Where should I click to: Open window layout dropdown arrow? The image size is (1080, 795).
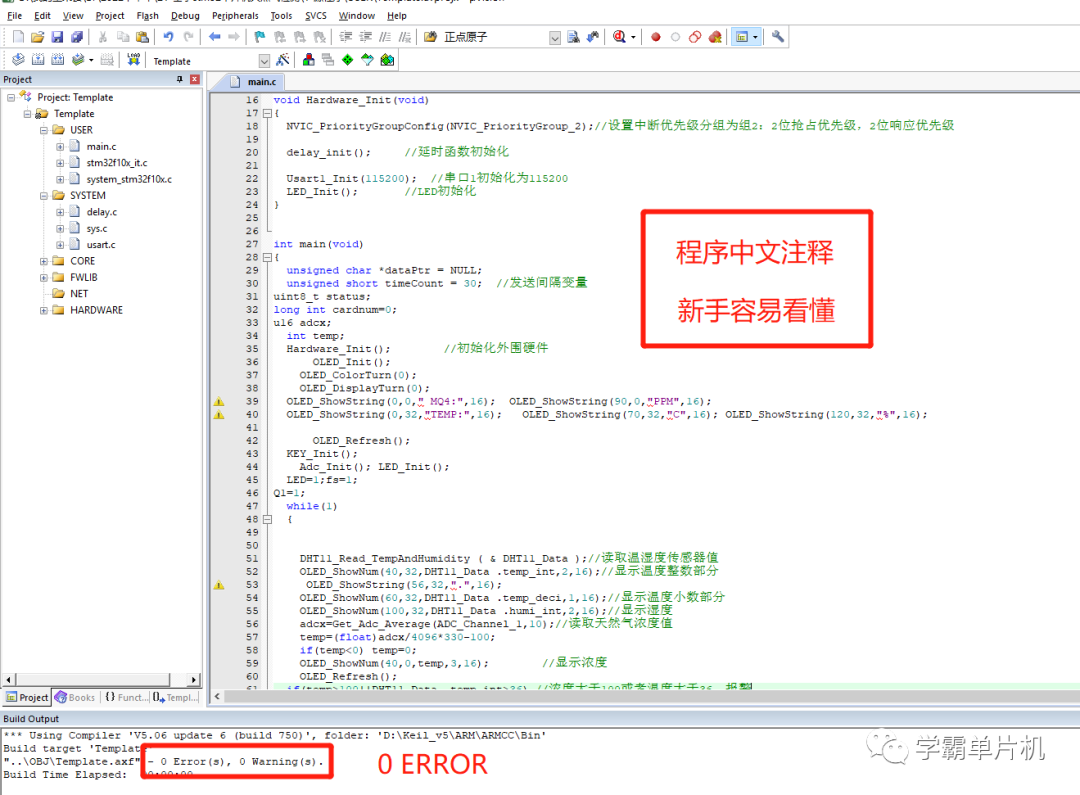click(756, 37)
